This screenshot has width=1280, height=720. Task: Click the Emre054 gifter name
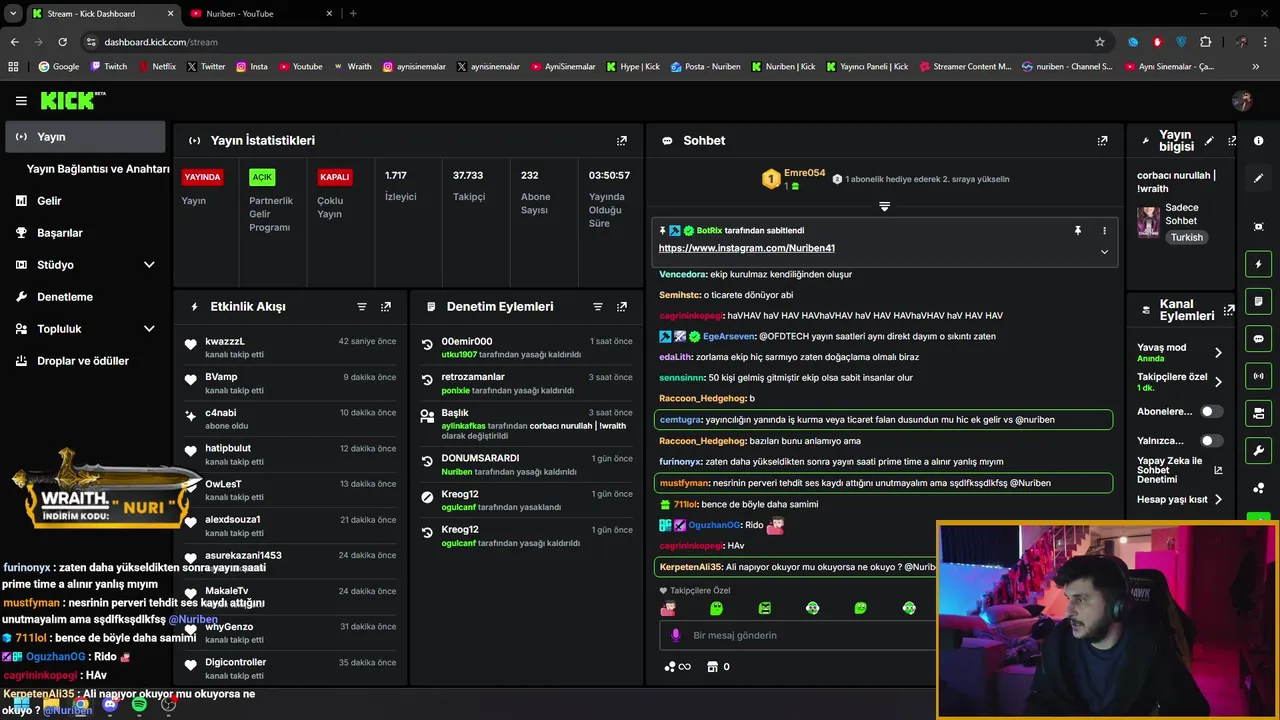point(805,173)
